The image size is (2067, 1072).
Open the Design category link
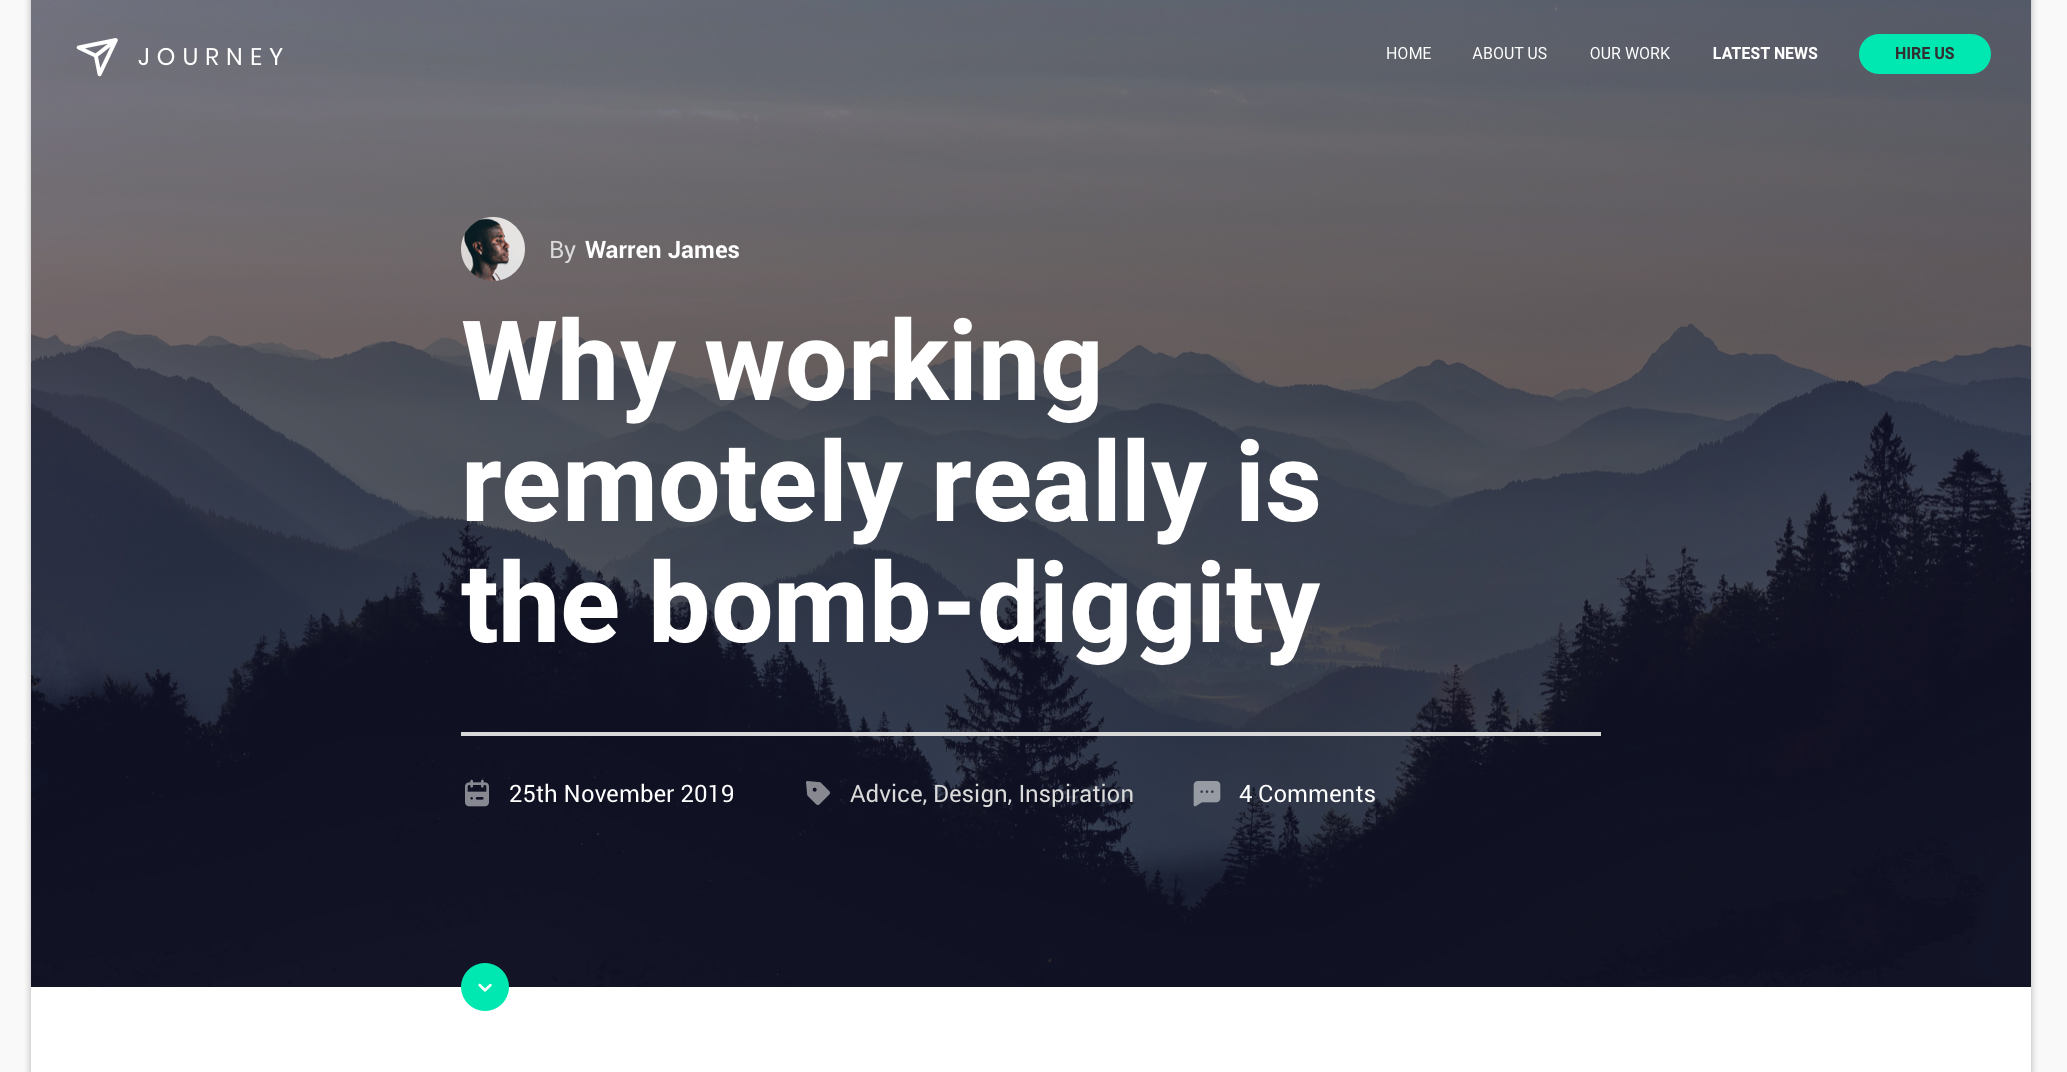pyautogui.click(x=970, y=794)
